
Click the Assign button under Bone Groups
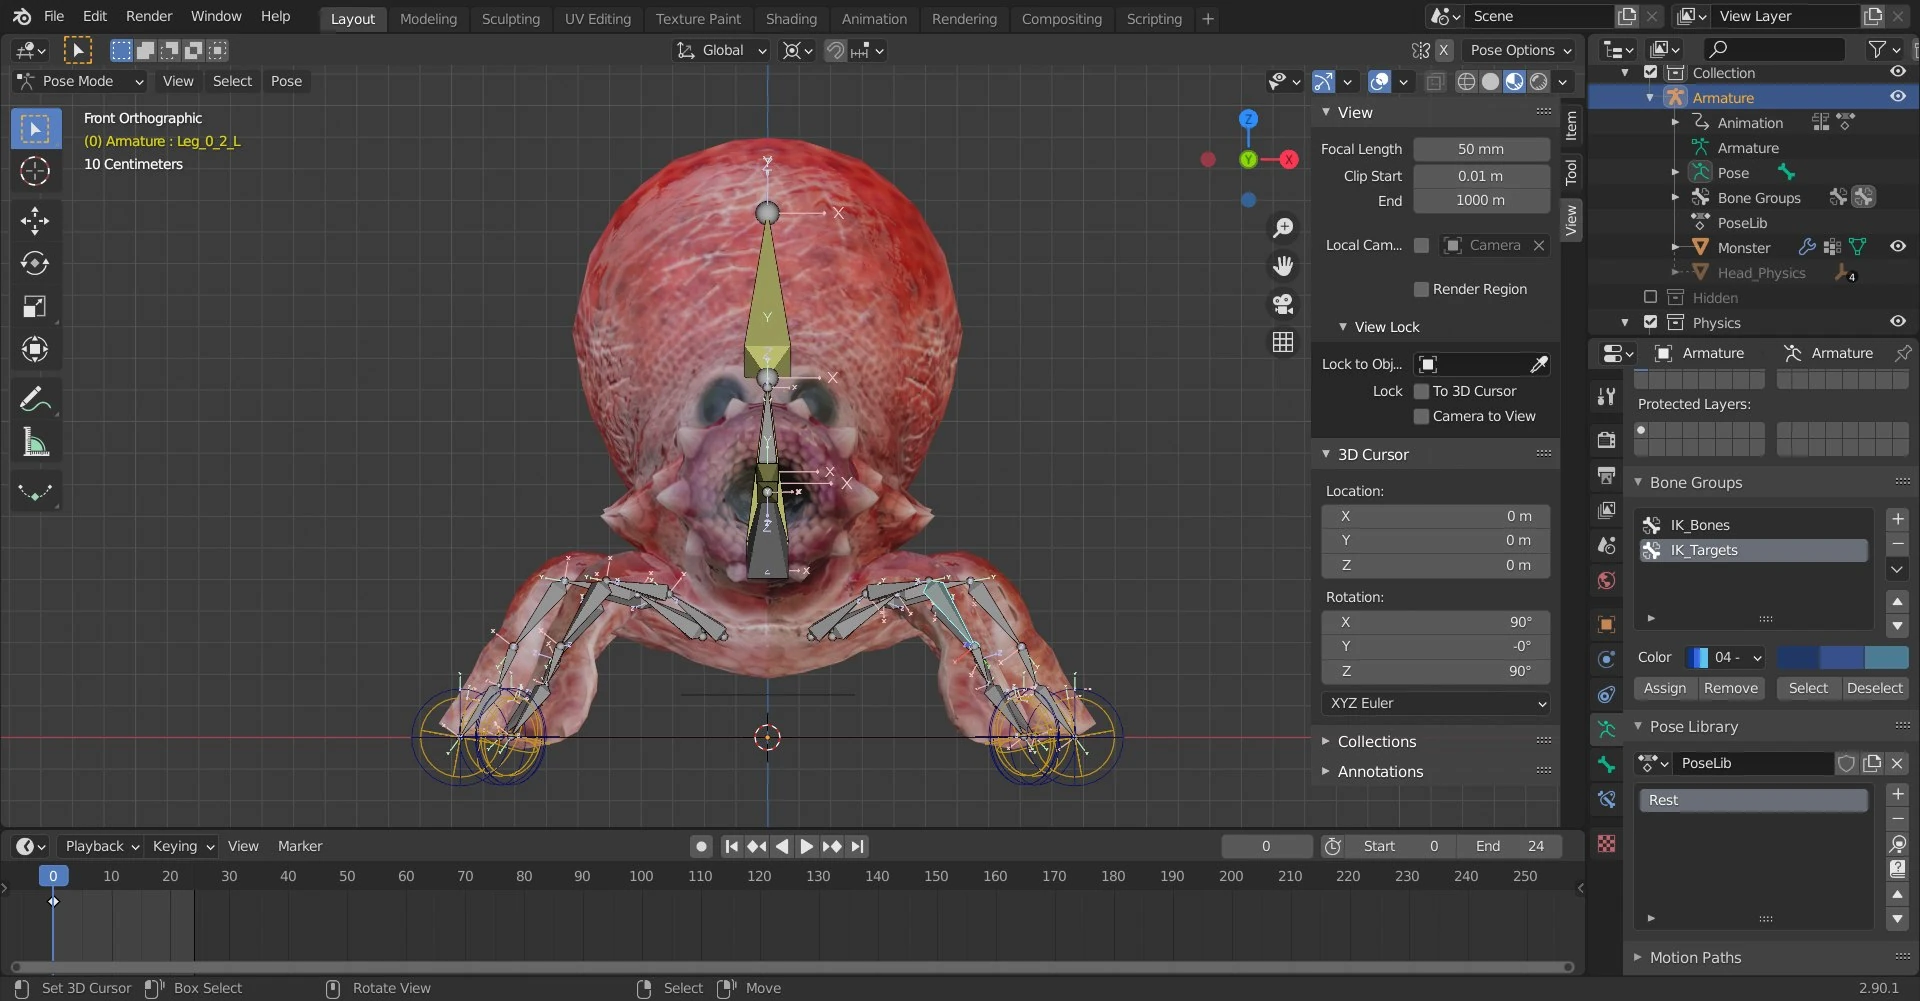[1663, 688]
